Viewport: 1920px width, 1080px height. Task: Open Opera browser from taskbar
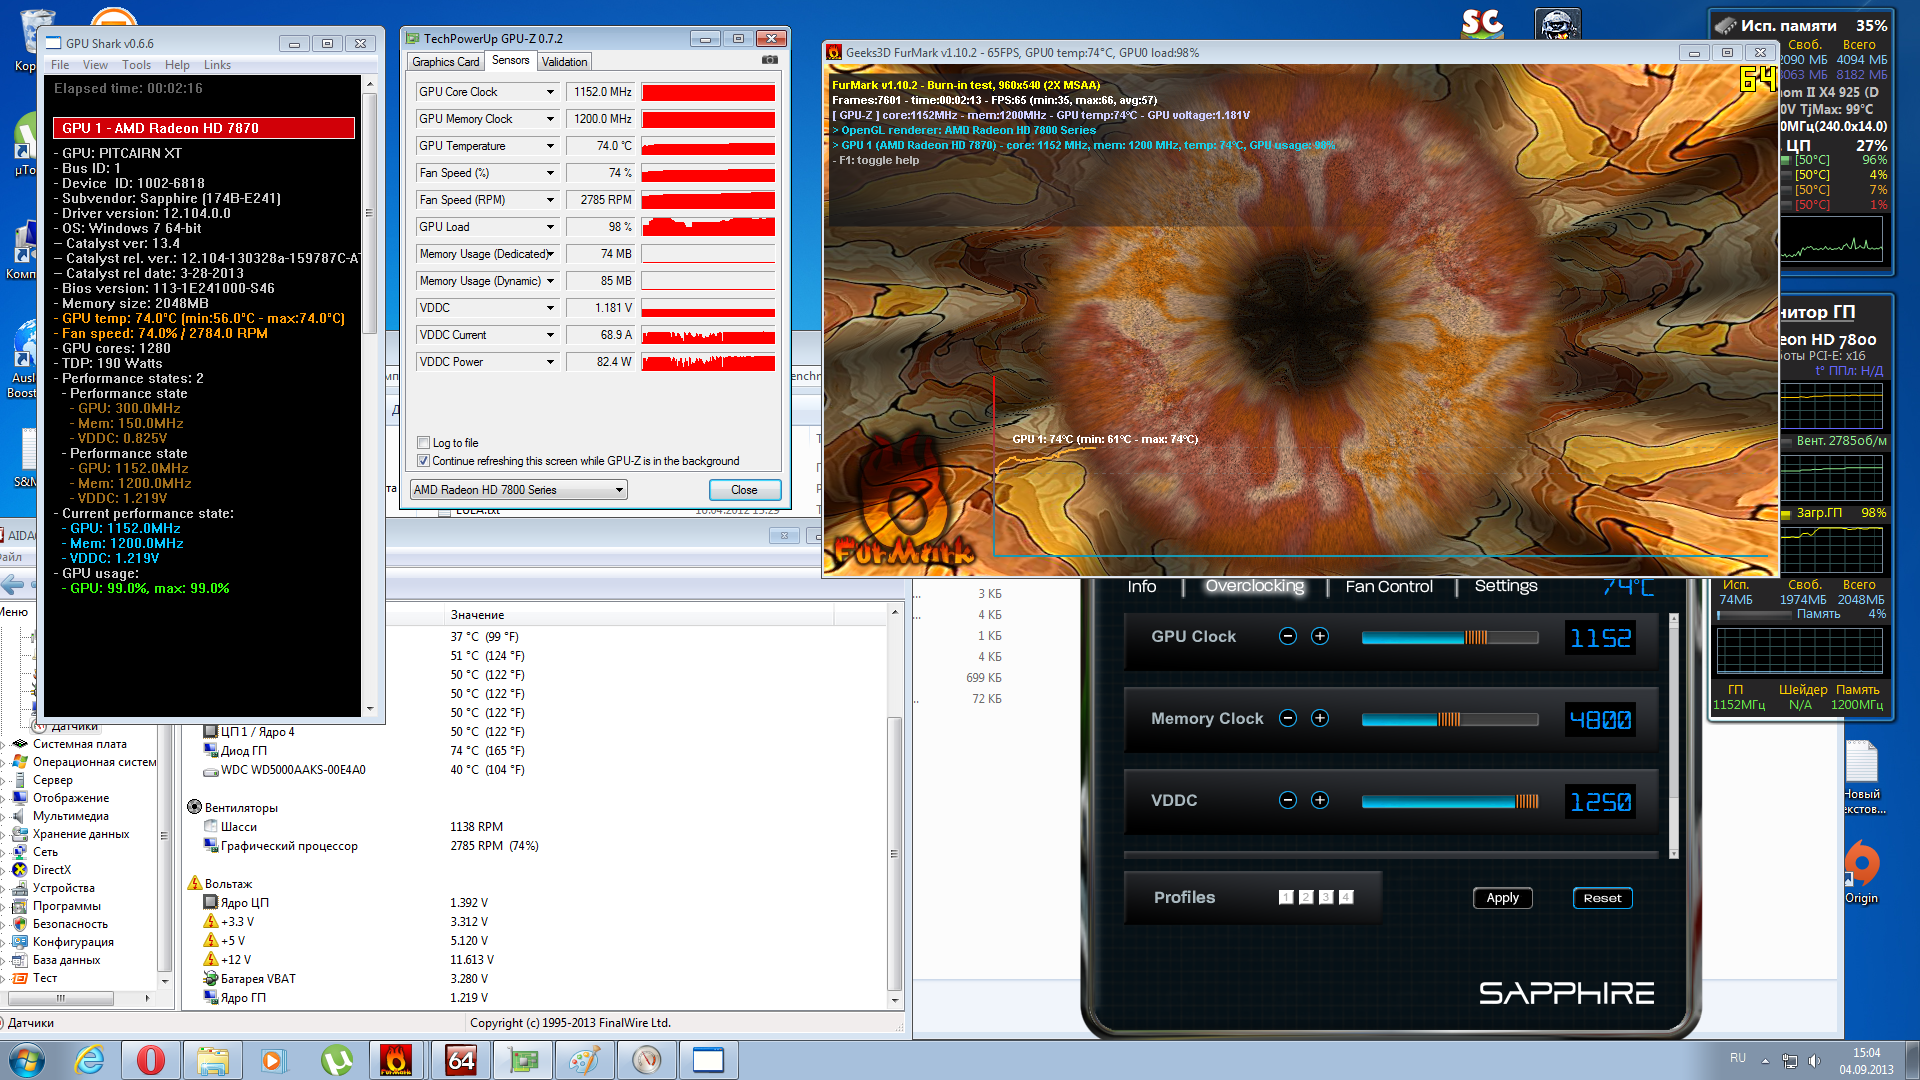click(x=151, y=1060)
